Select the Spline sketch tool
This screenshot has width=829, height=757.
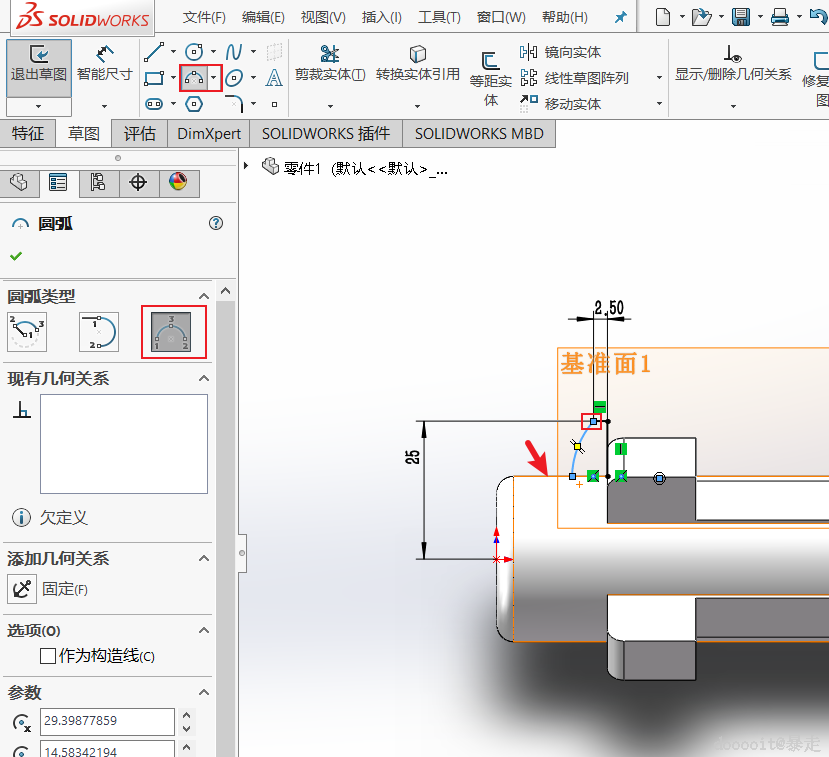click(x=234, y=52)
